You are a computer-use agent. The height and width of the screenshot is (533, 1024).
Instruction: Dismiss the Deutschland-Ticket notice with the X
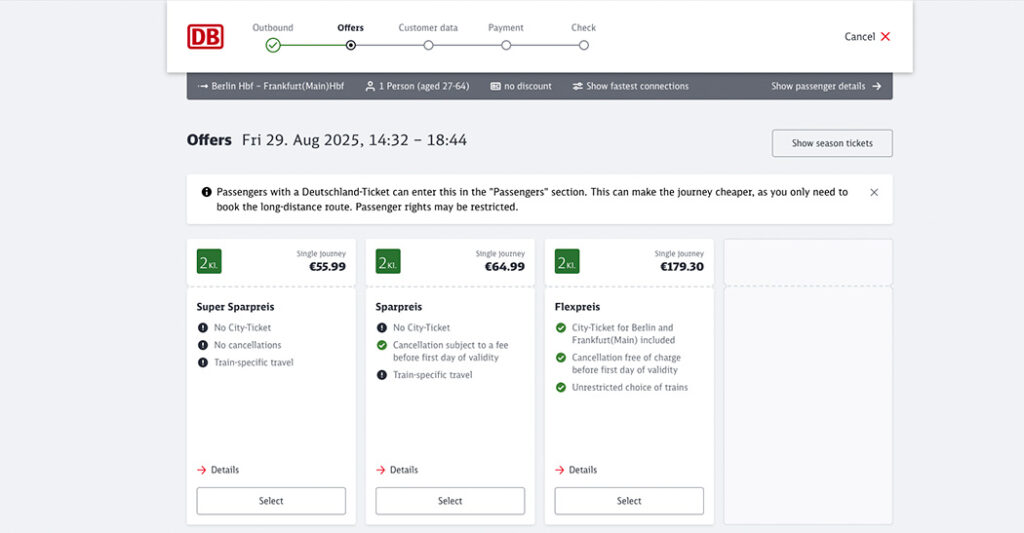(x=874, y=193)
